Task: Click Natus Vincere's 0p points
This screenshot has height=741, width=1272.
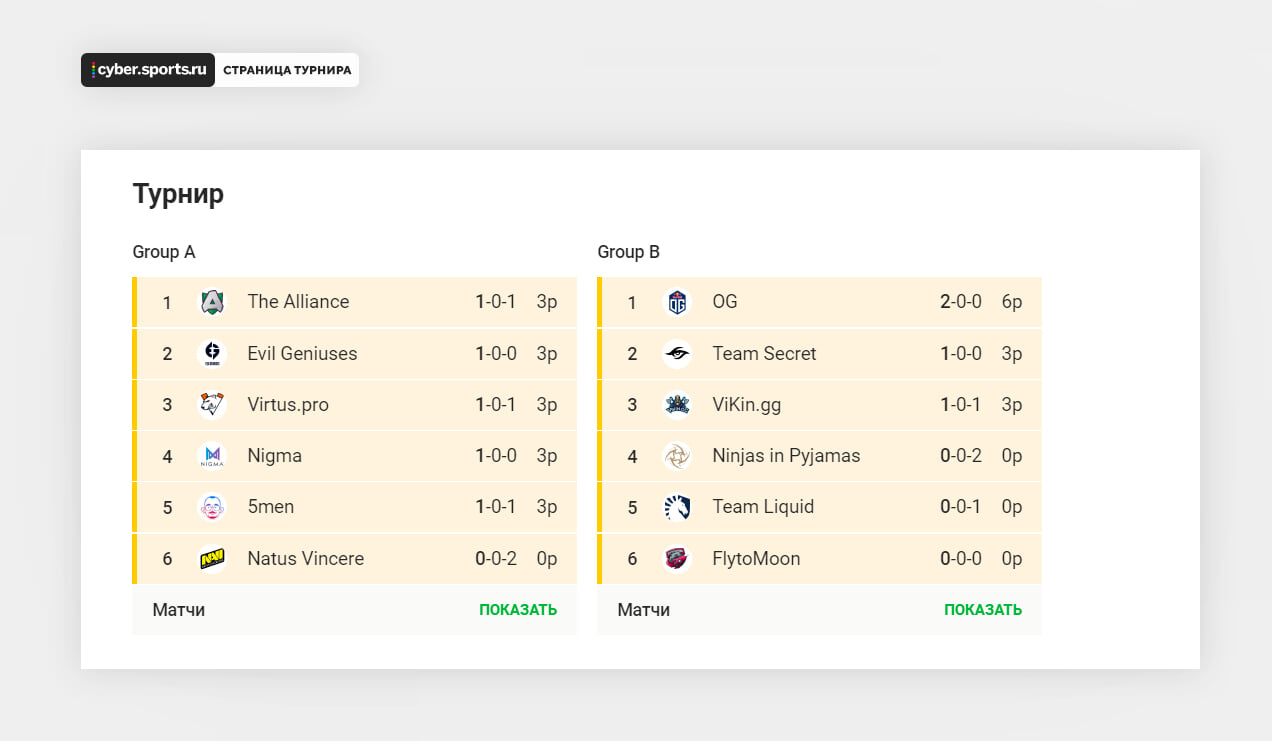Action: pos(547,559)
